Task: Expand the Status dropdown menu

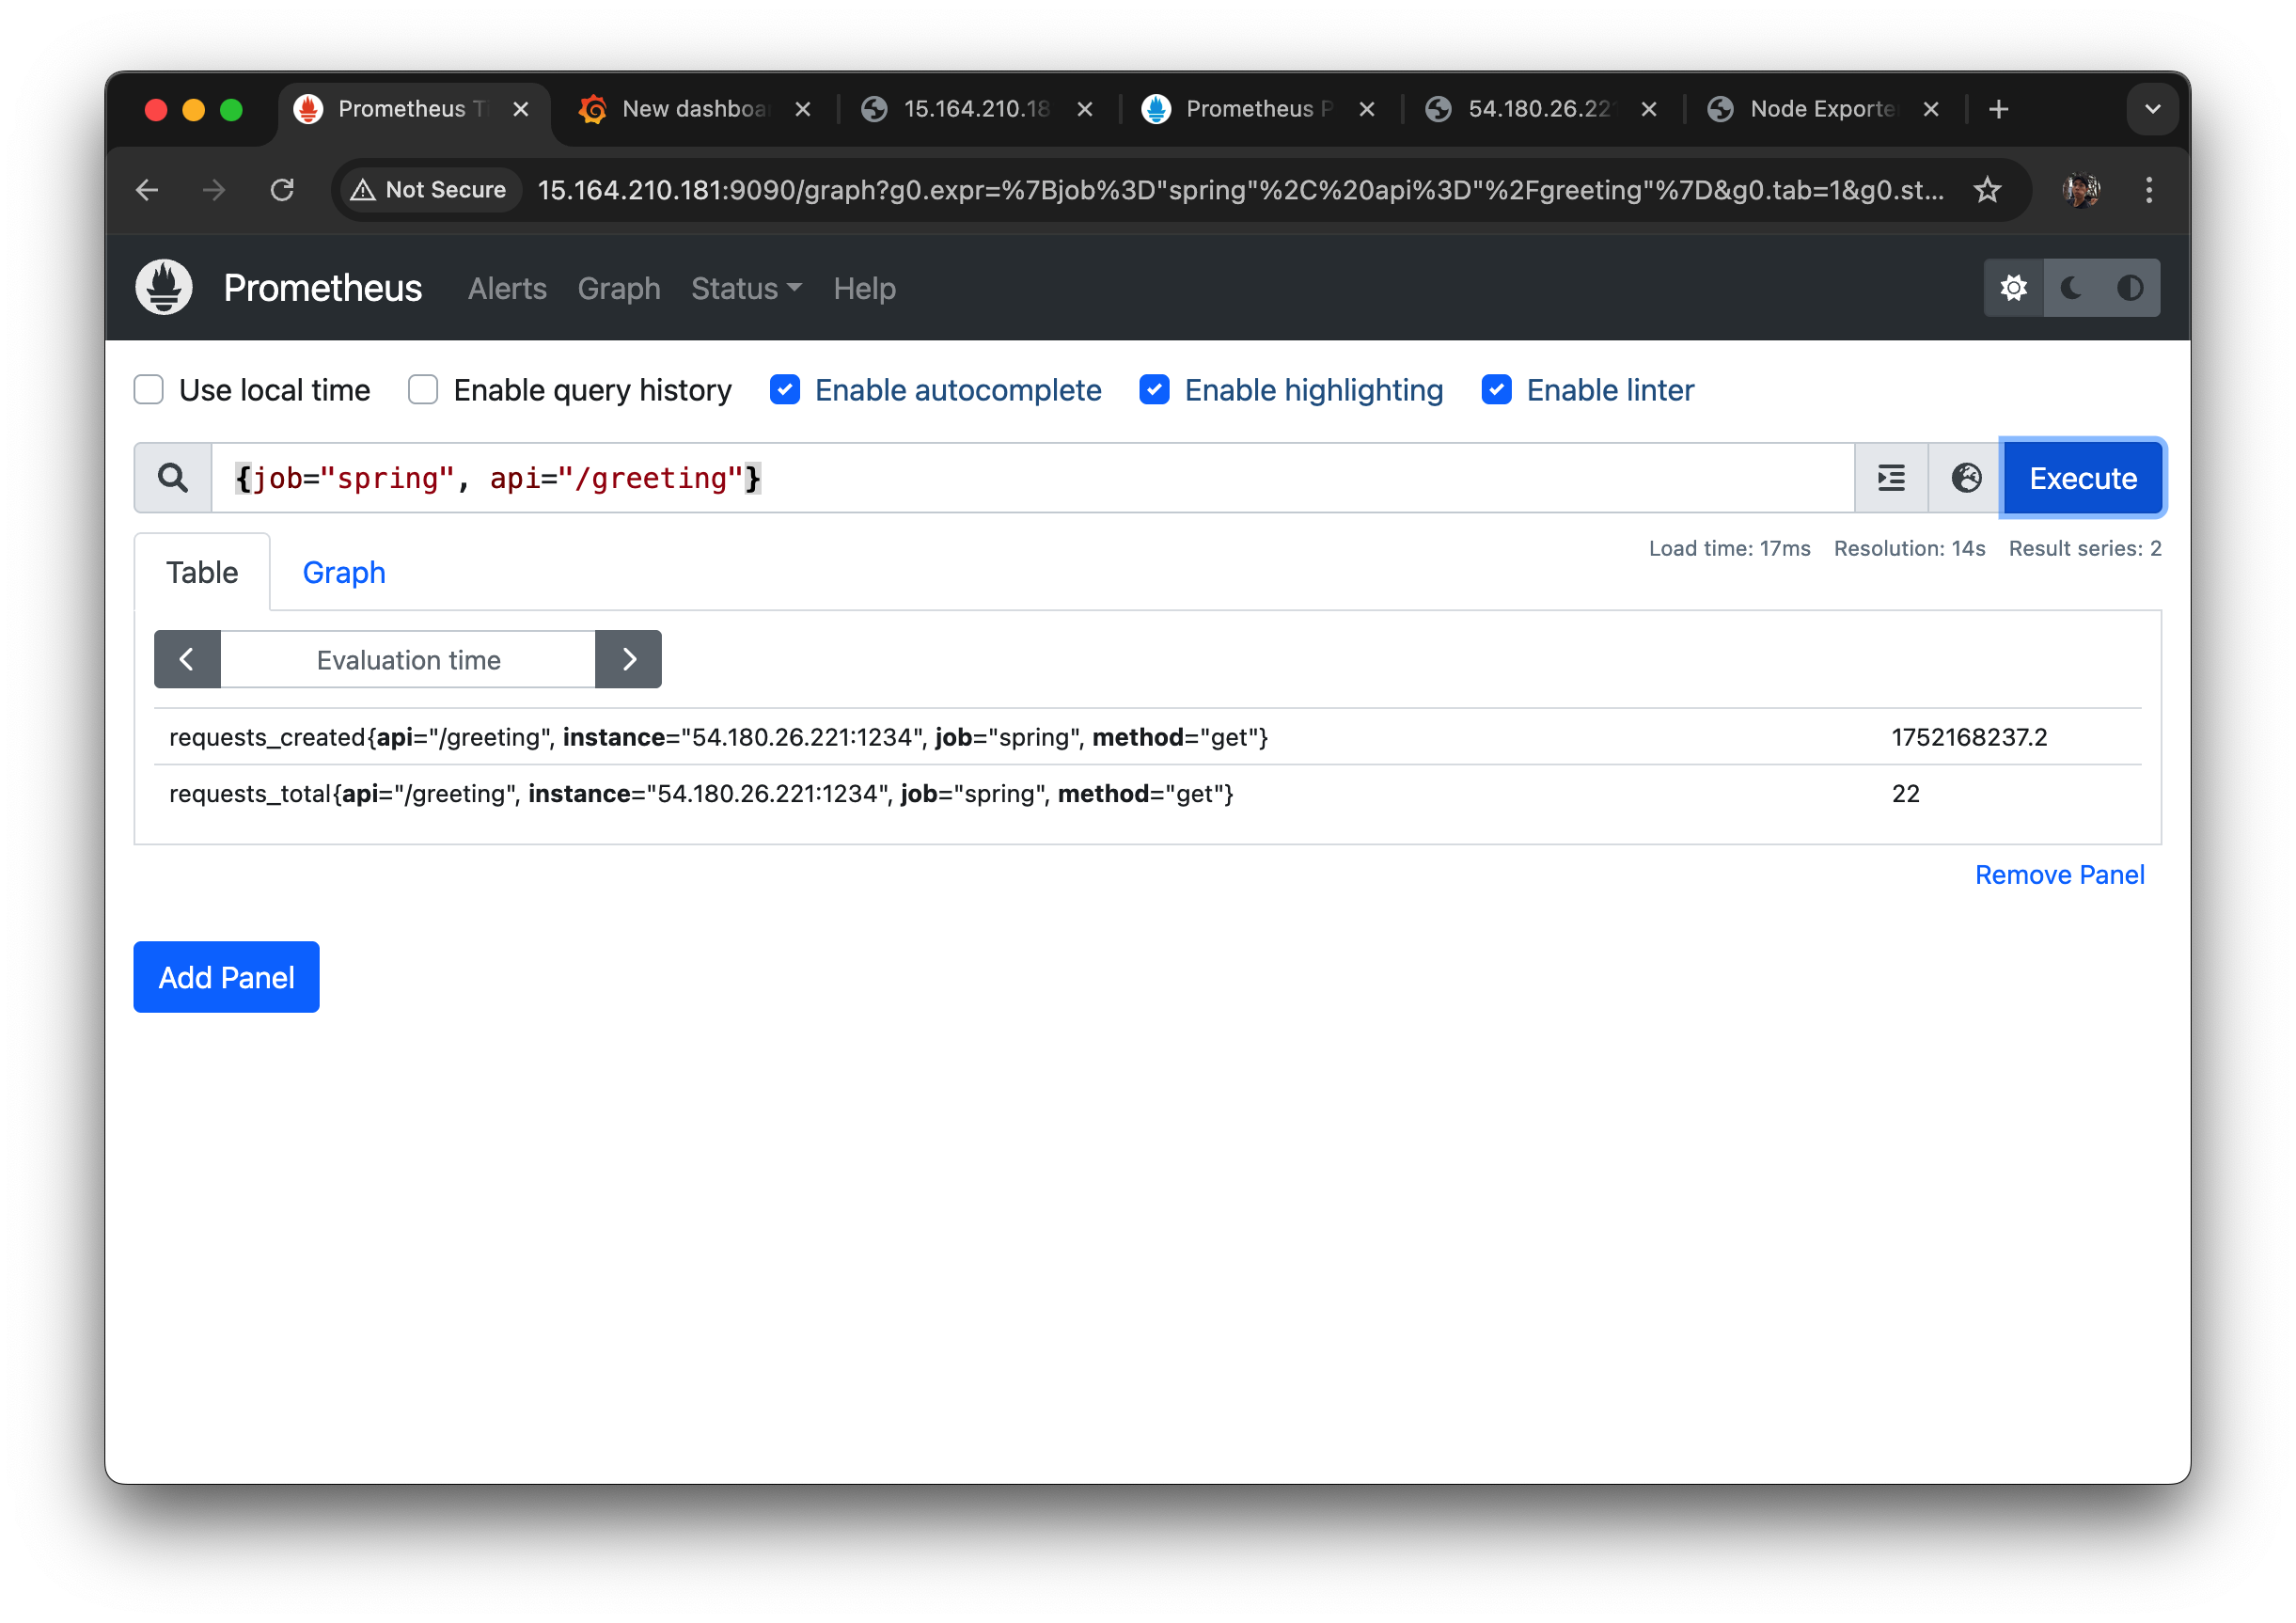Action: (746, 289)
